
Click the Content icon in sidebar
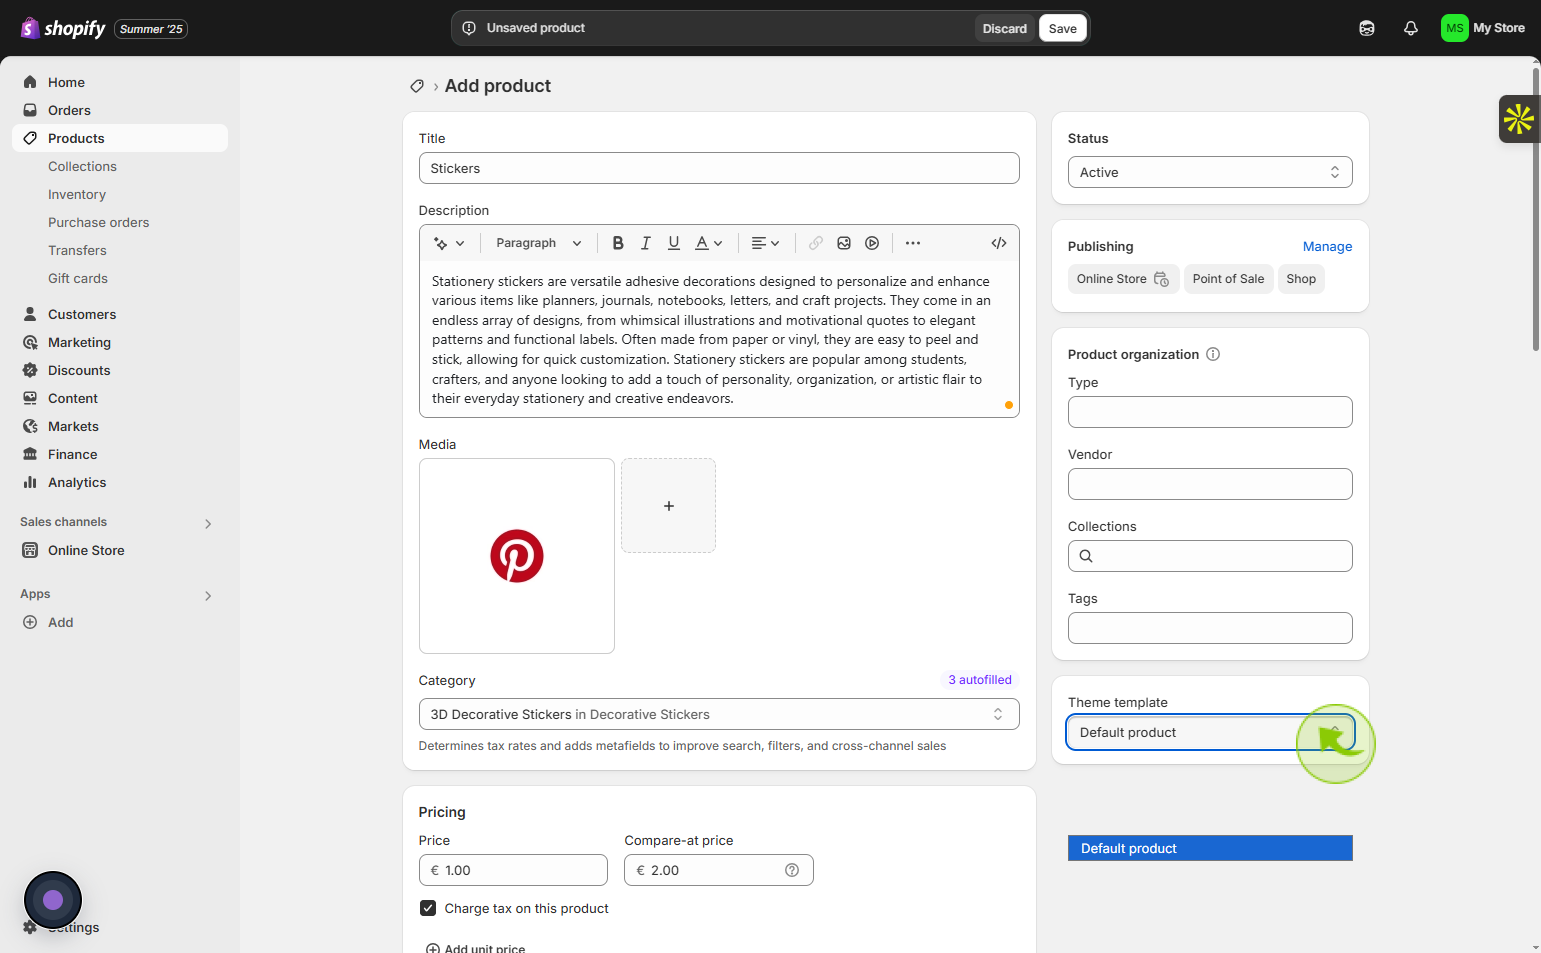[x=30, y=398]
